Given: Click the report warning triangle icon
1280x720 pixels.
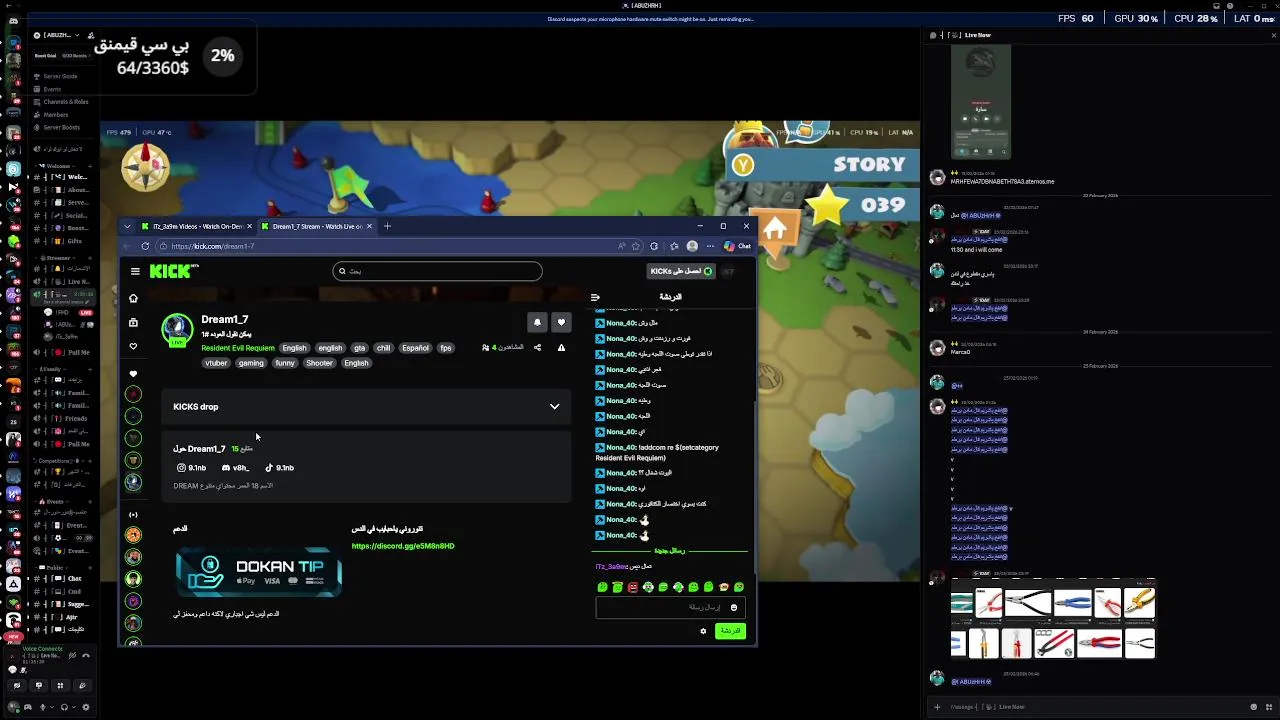Looking at the screenshot, I should (561, 348).
